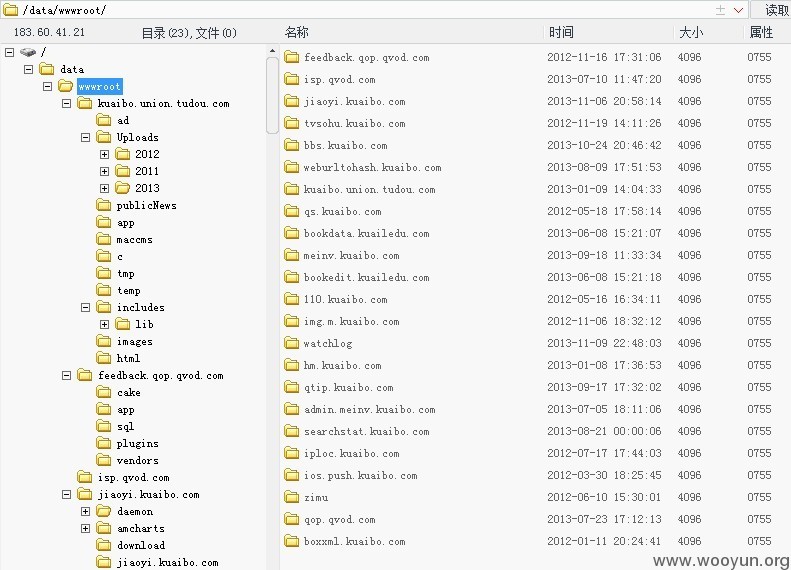Select the sql folder in tree

point(126,427)
